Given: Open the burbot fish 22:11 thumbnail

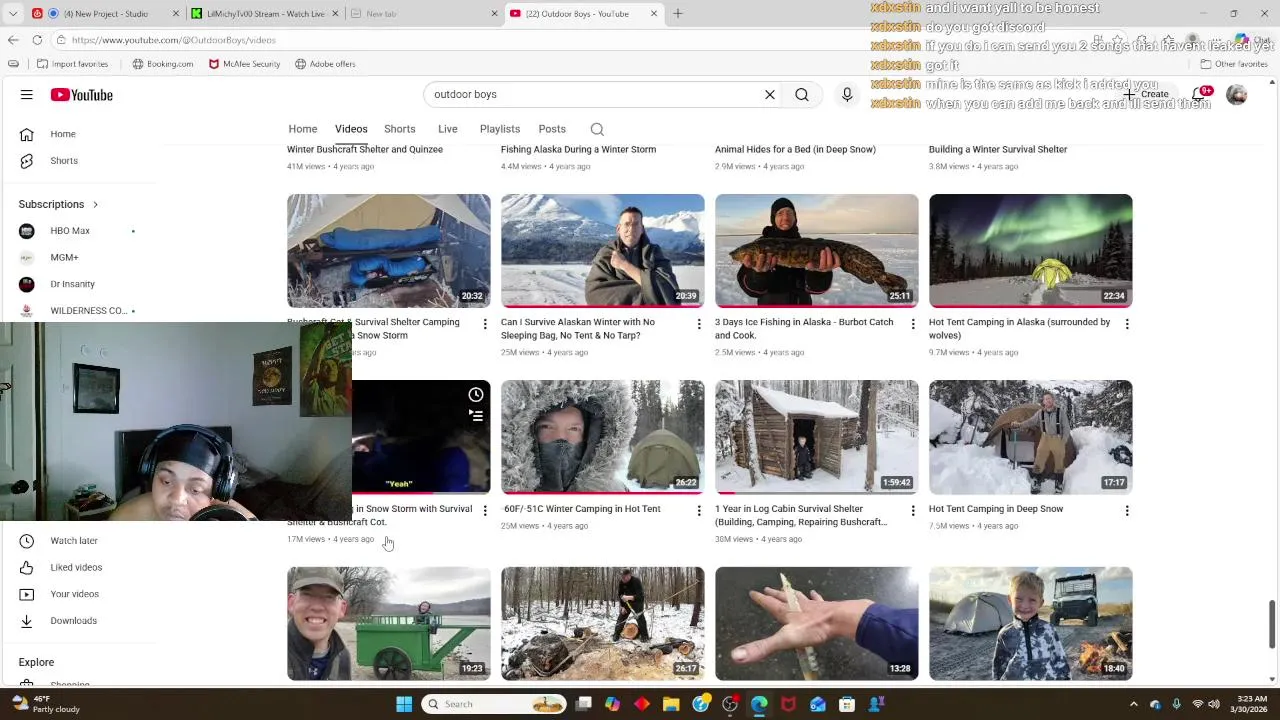Looking at the screenshot, I should pyautogui.click(x=817, y=251).
